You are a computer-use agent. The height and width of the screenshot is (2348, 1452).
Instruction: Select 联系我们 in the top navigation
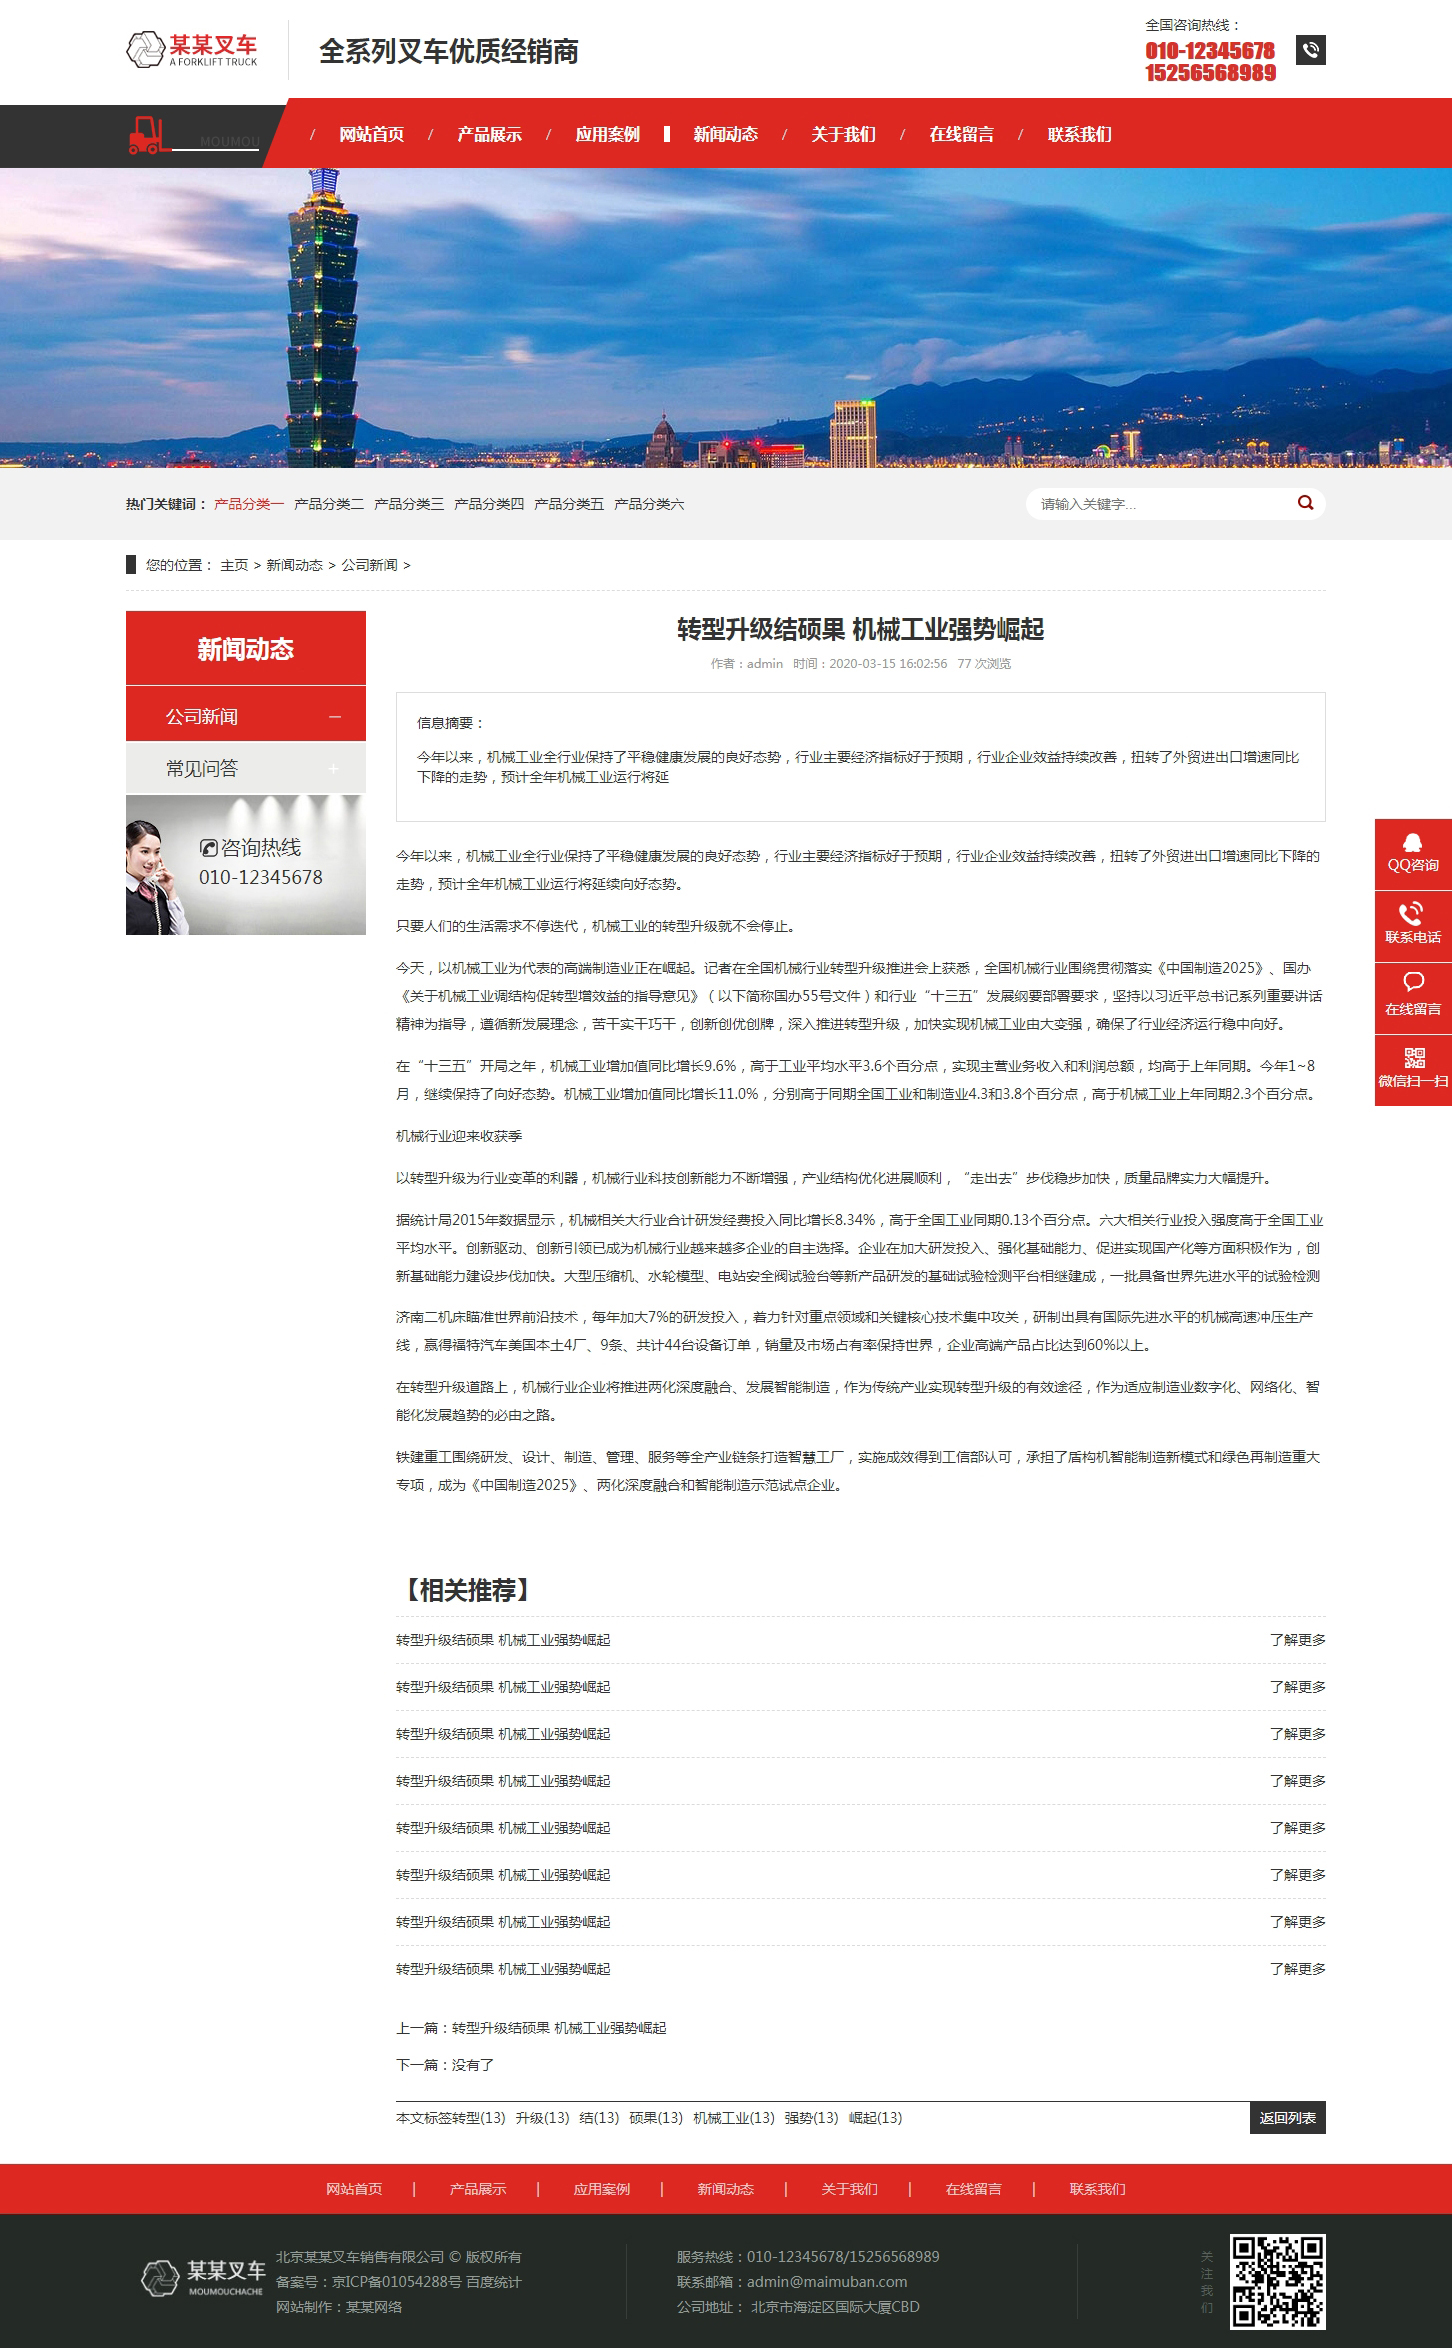click(x=1079, y=135)
